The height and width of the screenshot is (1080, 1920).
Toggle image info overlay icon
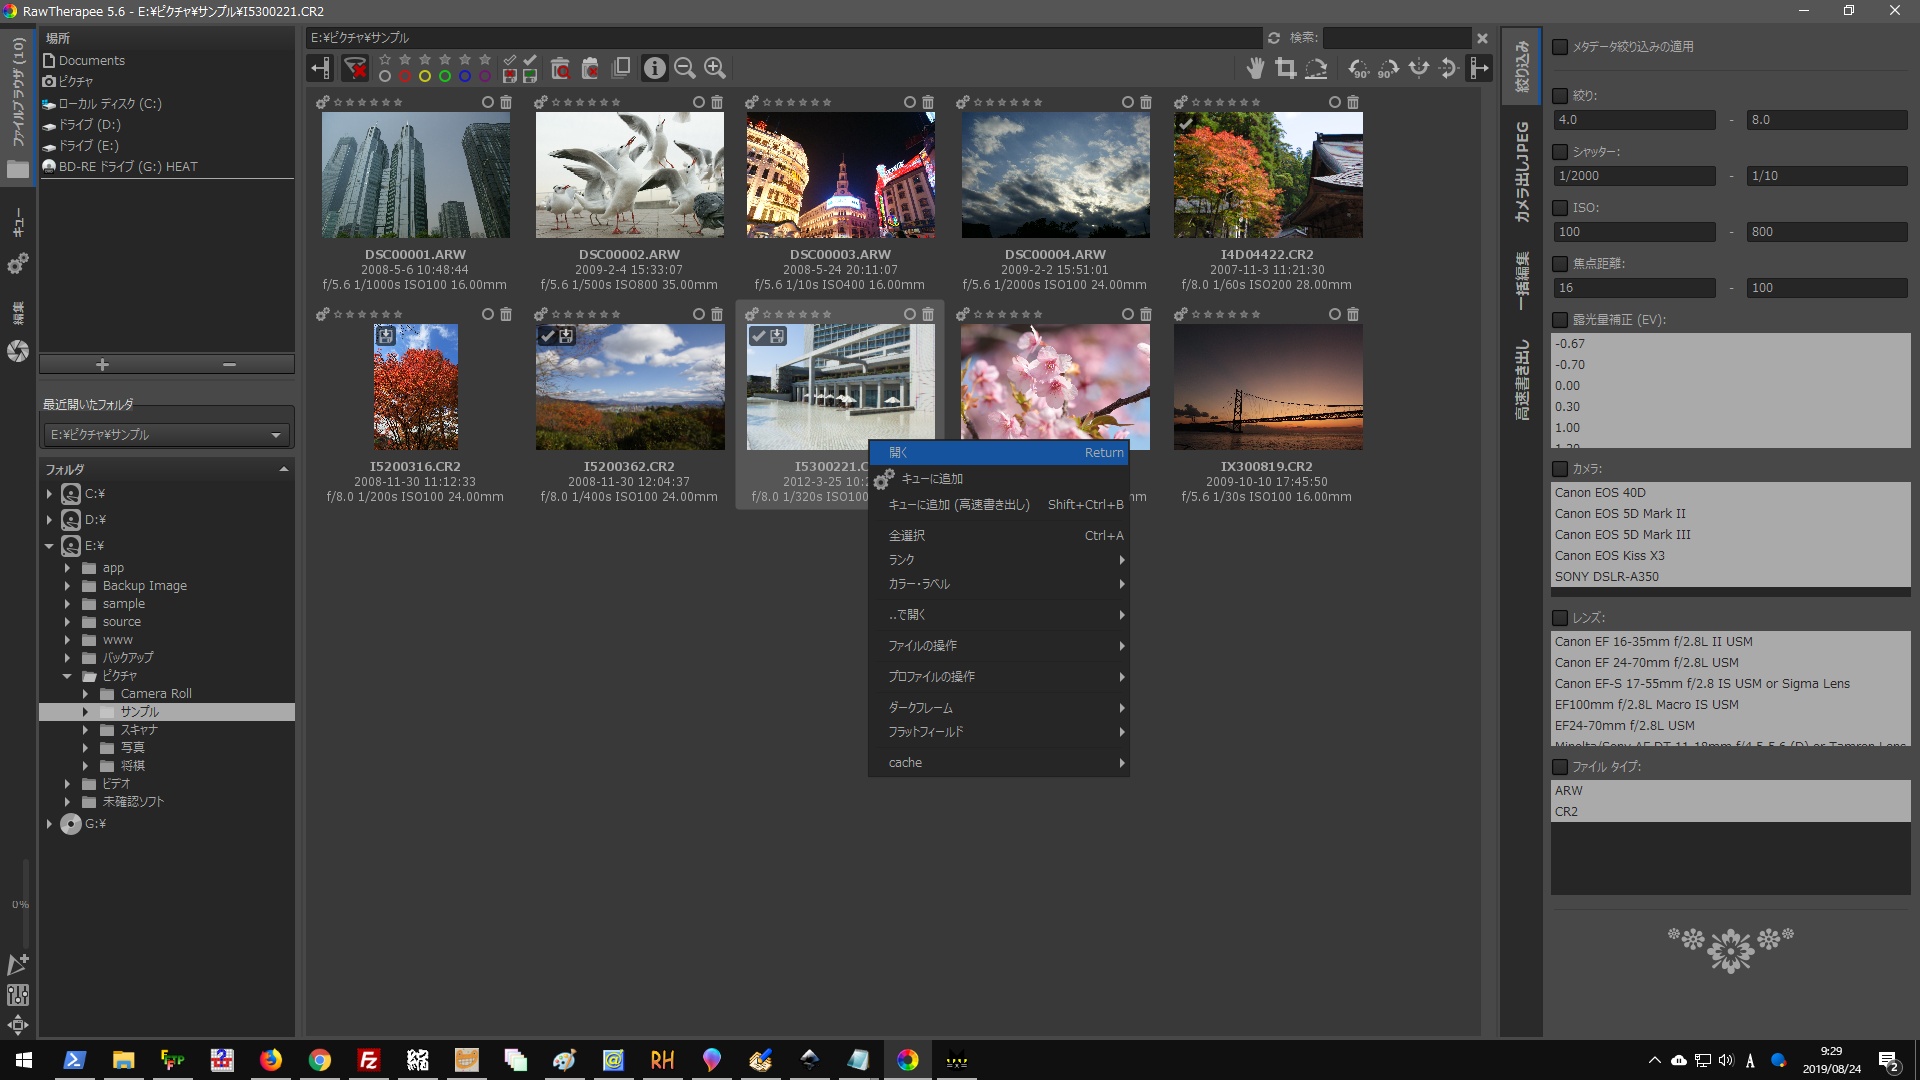pyautogui.click(x=654, y=68)
